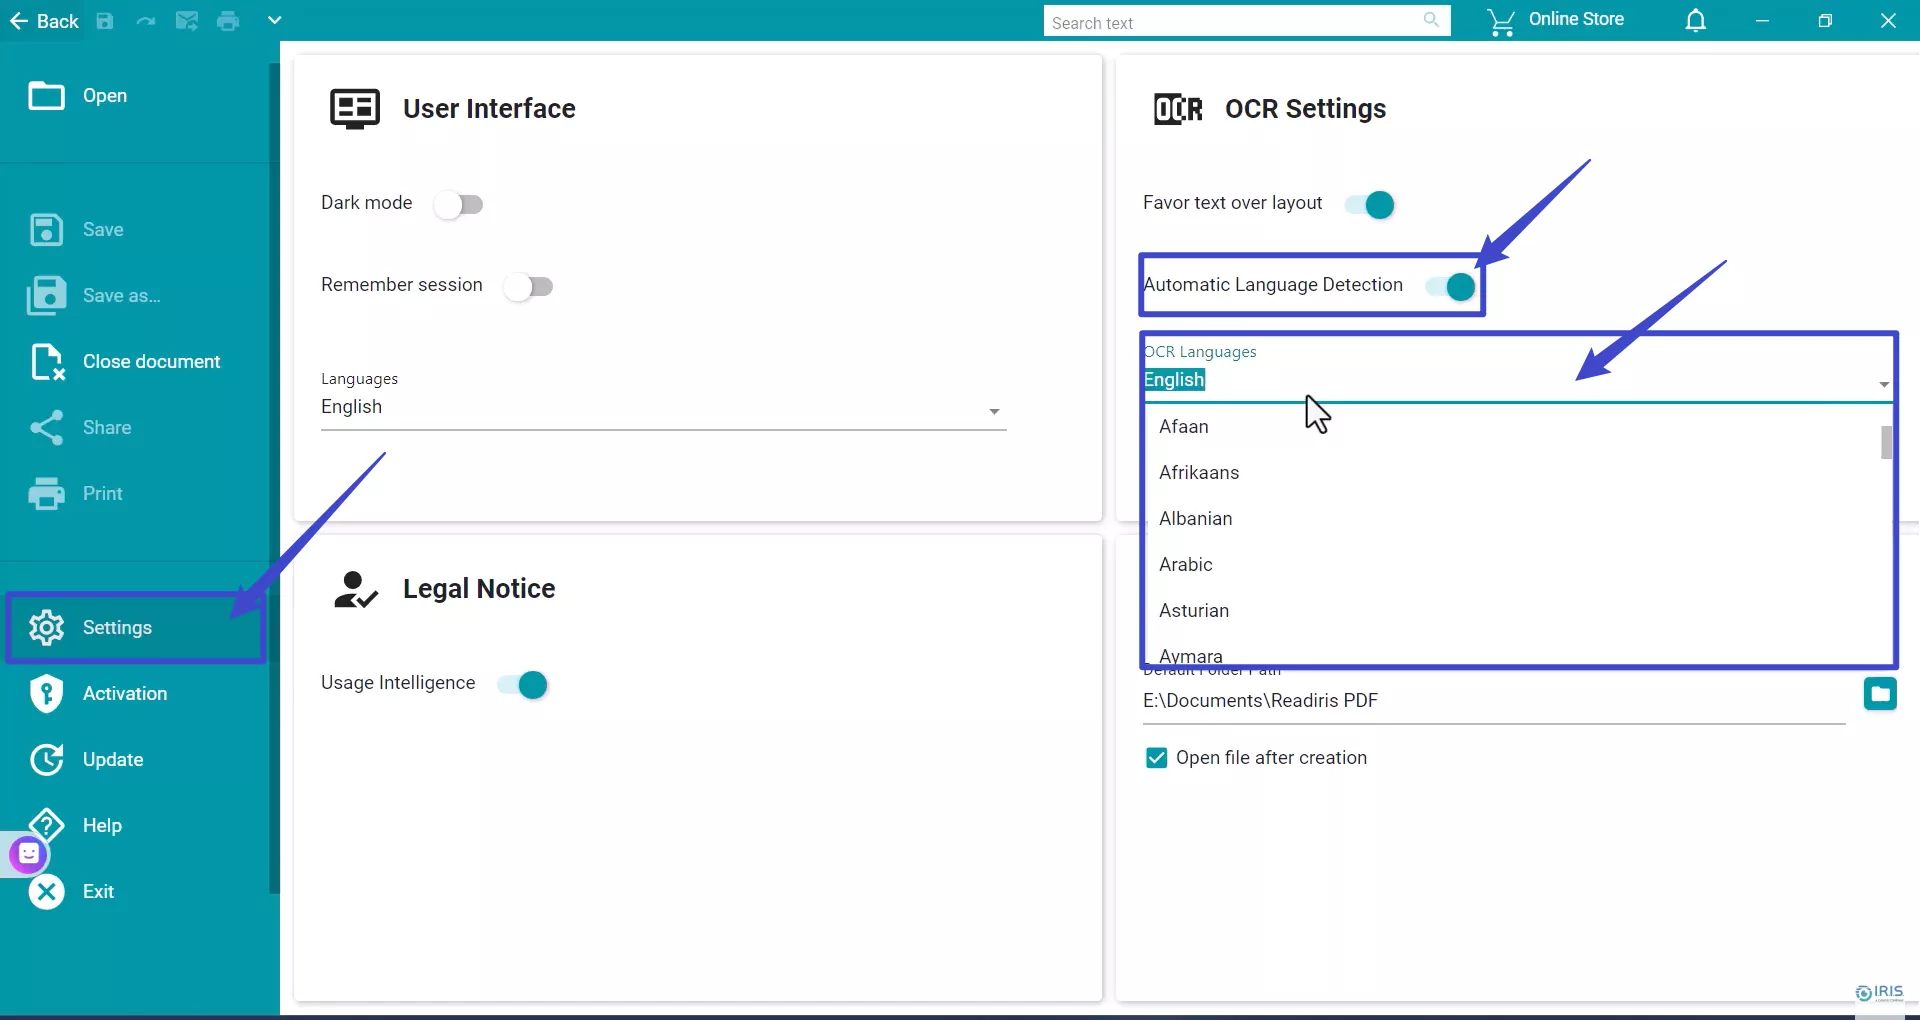The image size is (1920, 1020).
Task: Select Activation from the sidebar
Action: click(x=124, y=693)
